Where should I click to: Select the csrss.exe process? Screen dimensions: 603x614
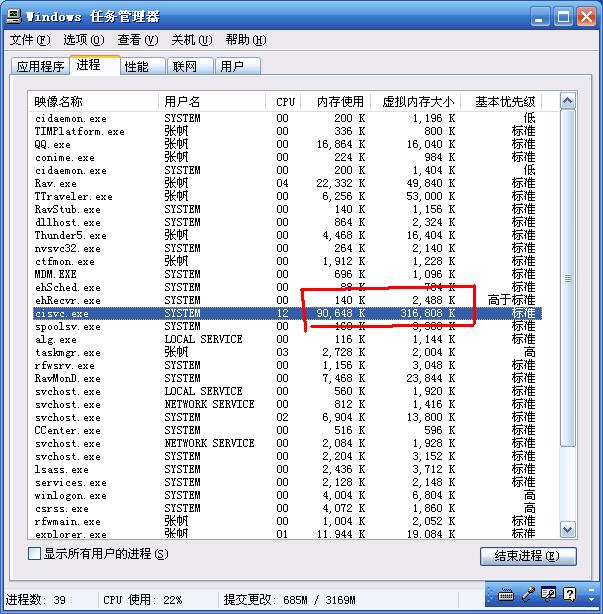click(x=287, y=508)
